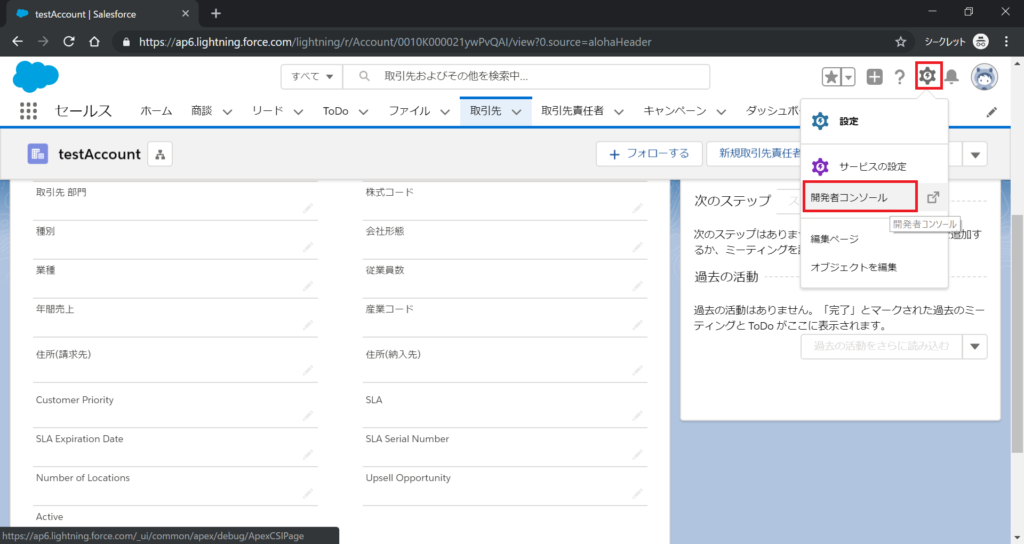Edit the 年間売上 field pencil icon
This screenshot has width=1024, height=544.
tap(309, 326)
